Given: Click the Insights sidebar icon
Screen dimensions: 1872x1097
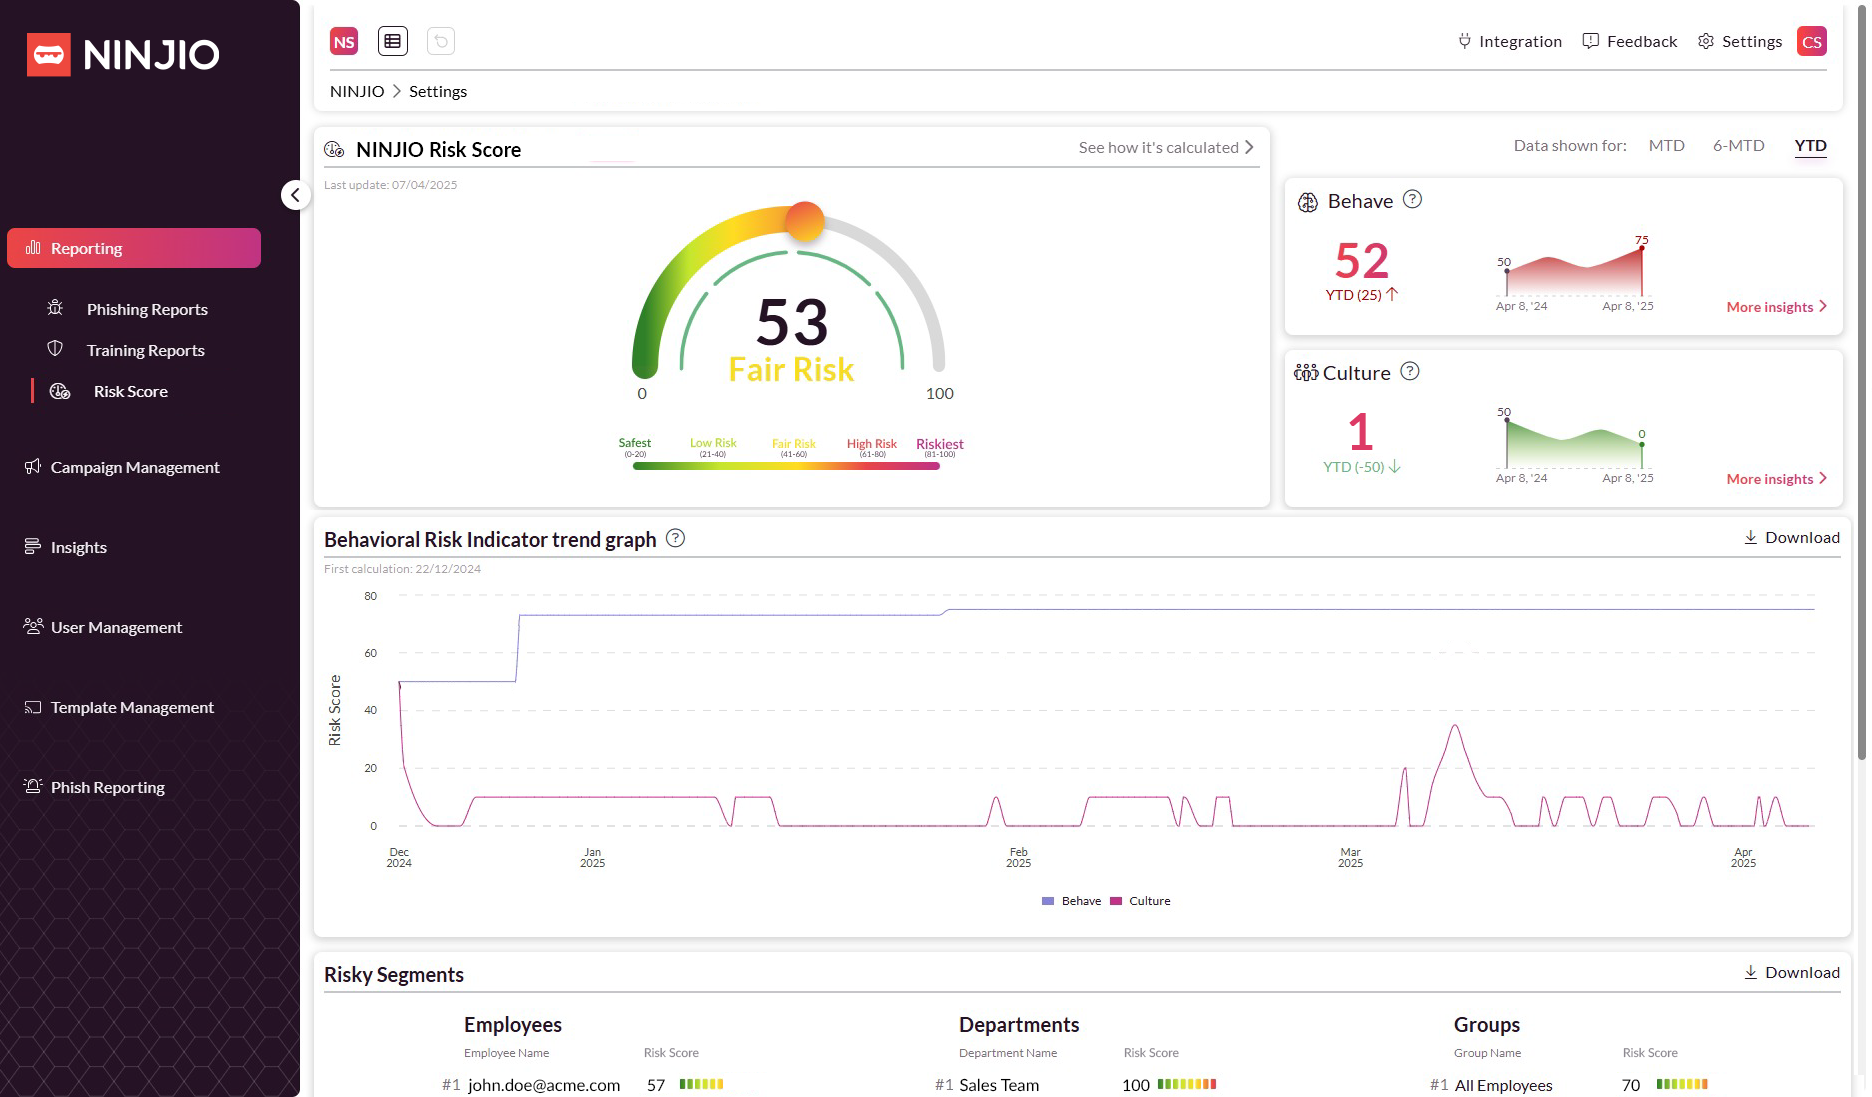Looking at the screenshot, I should (33, 546).
